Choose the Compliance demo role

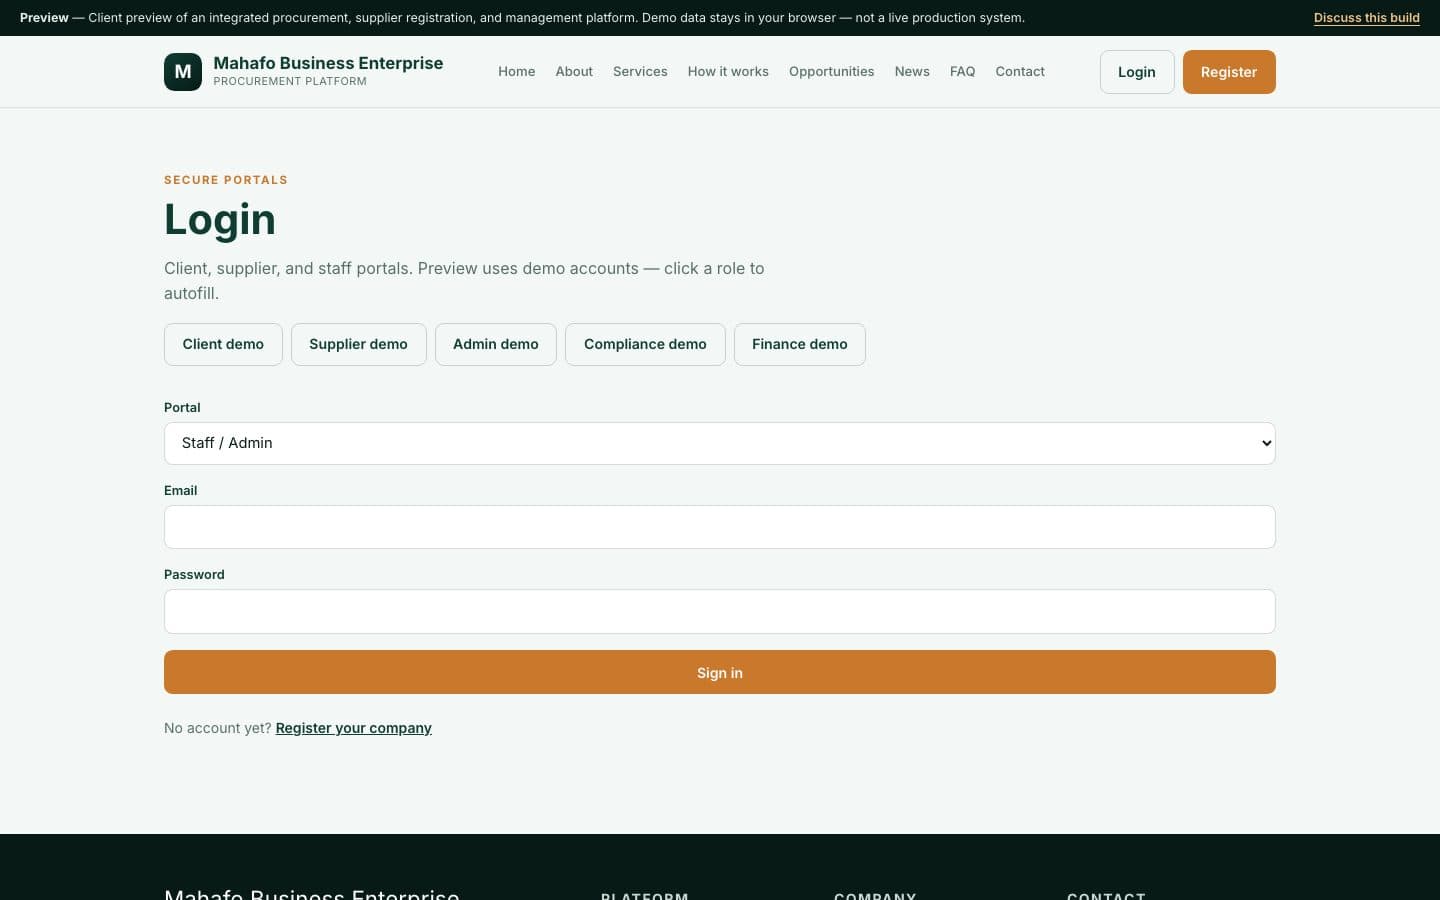(x=645, y=344)
